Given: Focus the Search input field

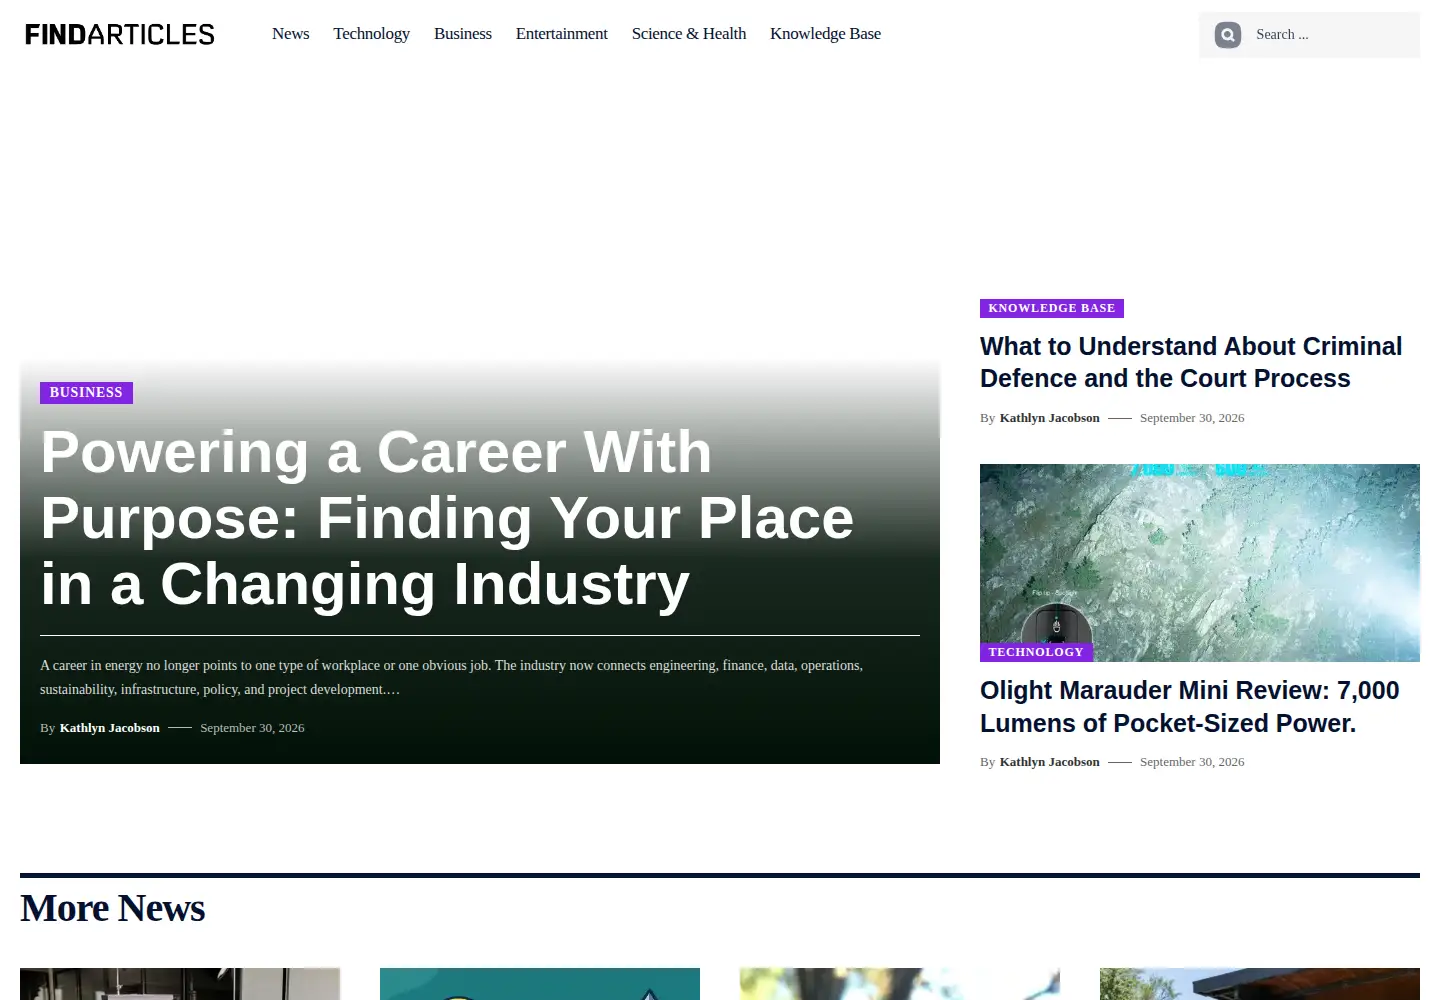Looking at the screenshot, I should 1330,35.
